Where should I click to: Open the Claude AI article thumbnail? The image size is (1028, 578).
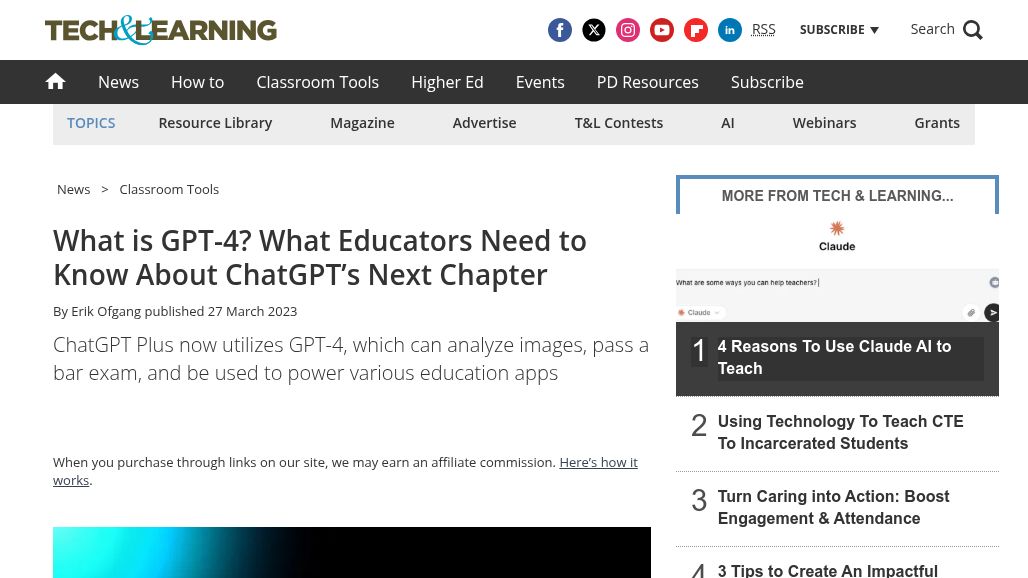pyautogui.click(x=837, y=268)
